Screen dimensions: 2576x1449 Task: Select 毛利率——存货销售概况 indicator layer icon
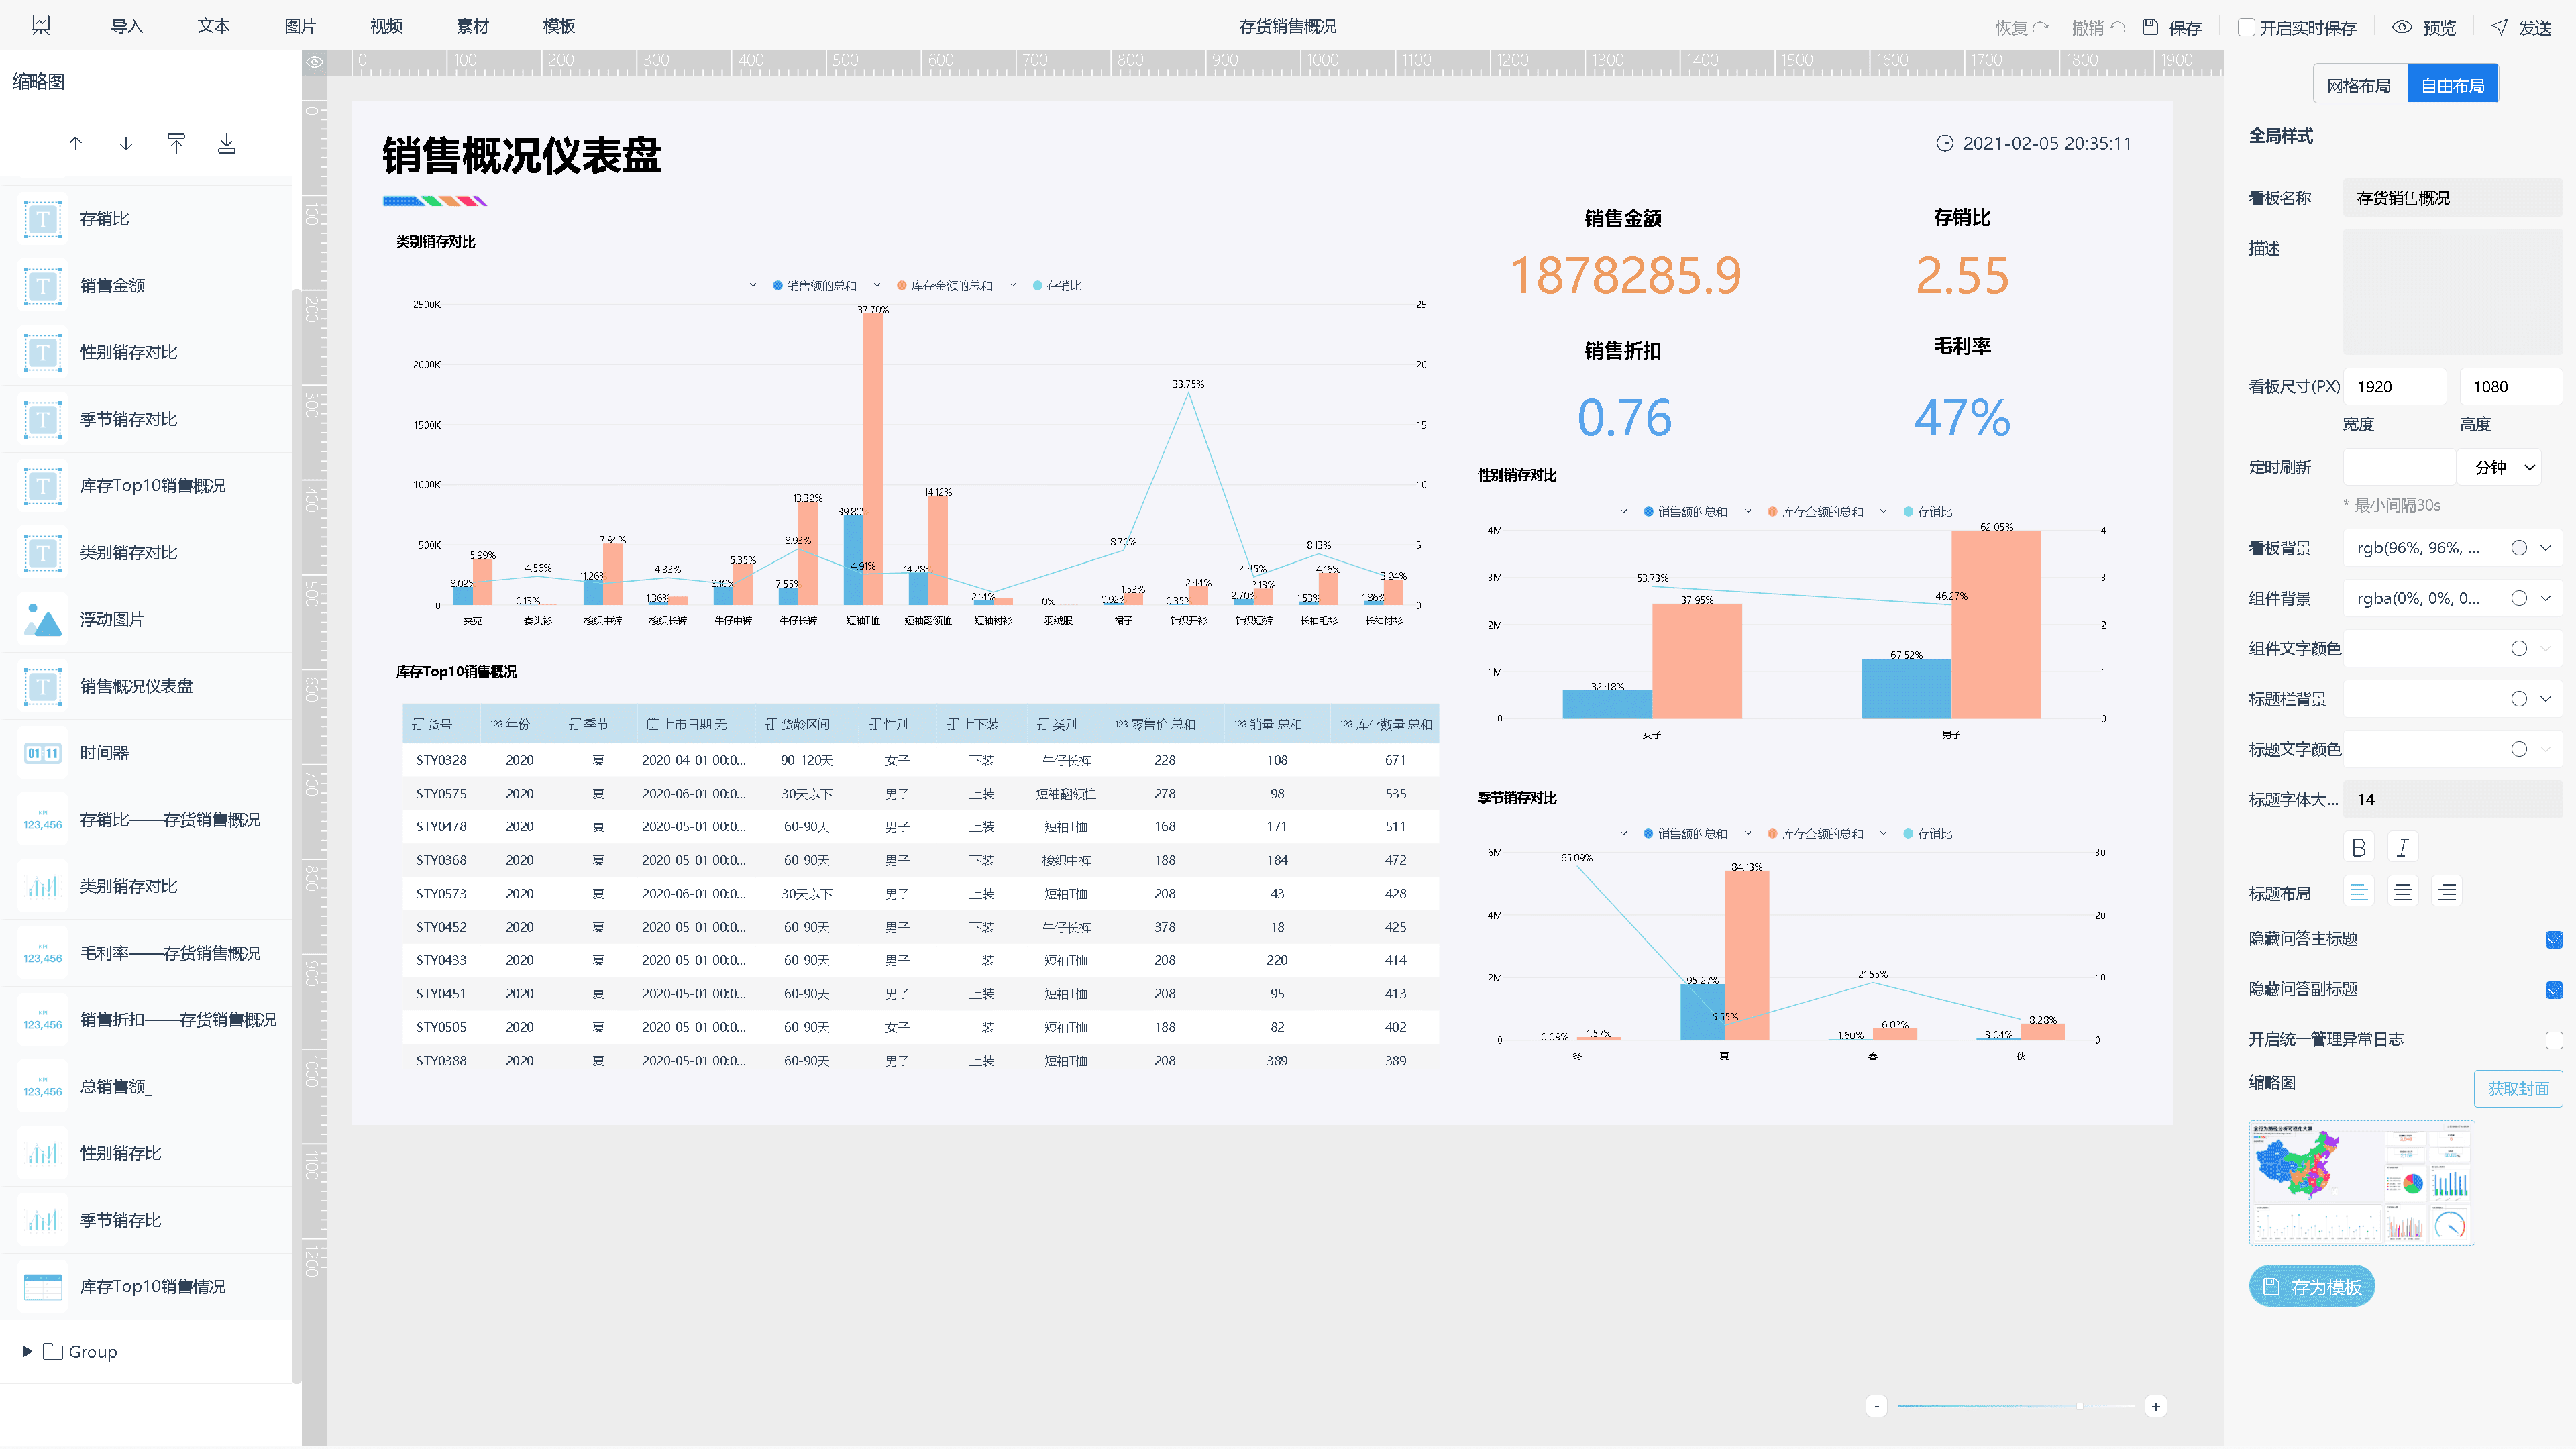43,953
